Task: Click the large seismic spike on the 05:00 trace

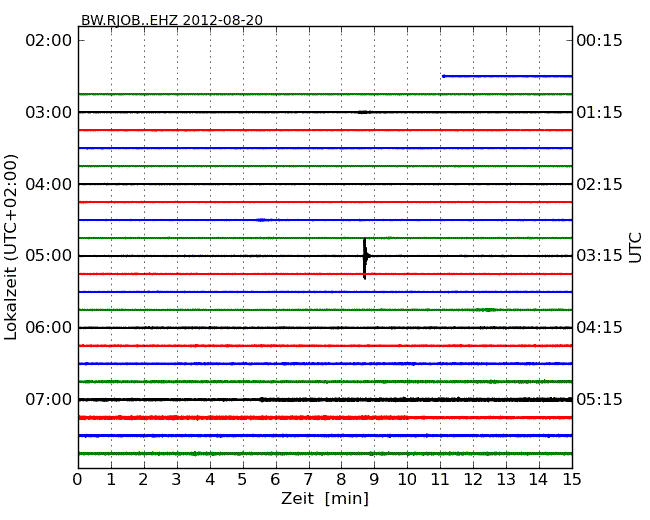Action: [365, 258]
